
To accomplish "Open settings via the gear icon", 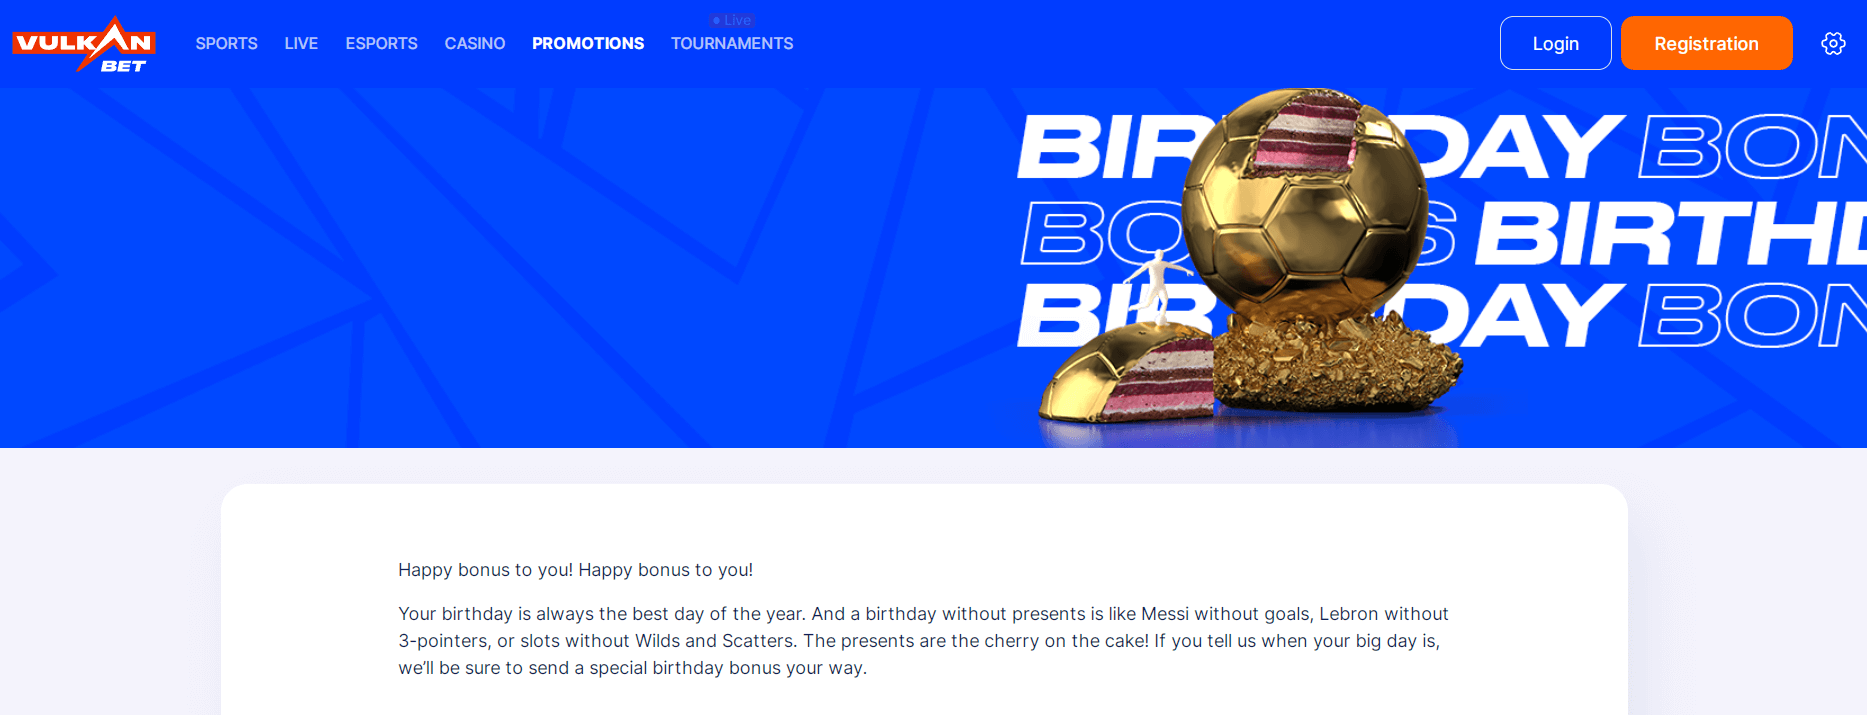I will pos(1832,44).
